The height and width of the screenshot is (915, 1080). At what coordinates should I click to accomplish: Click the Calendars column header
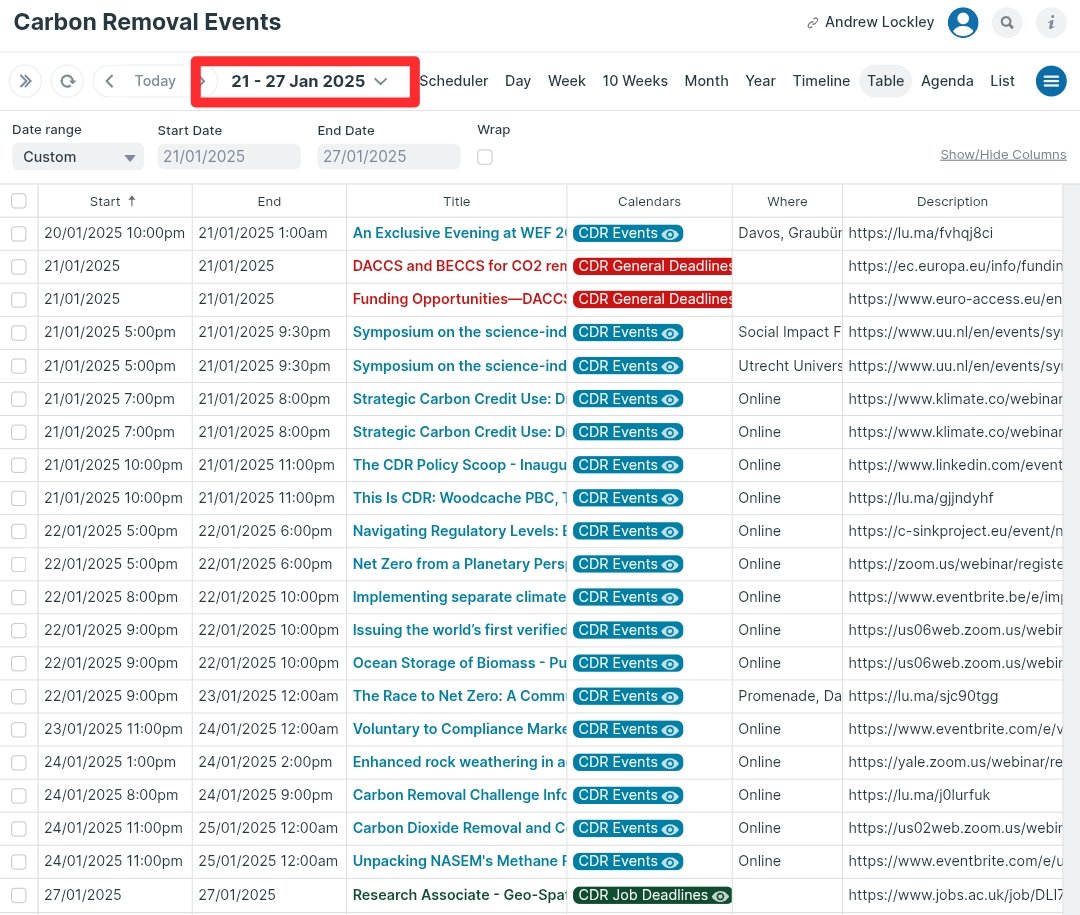click(649, 201)
